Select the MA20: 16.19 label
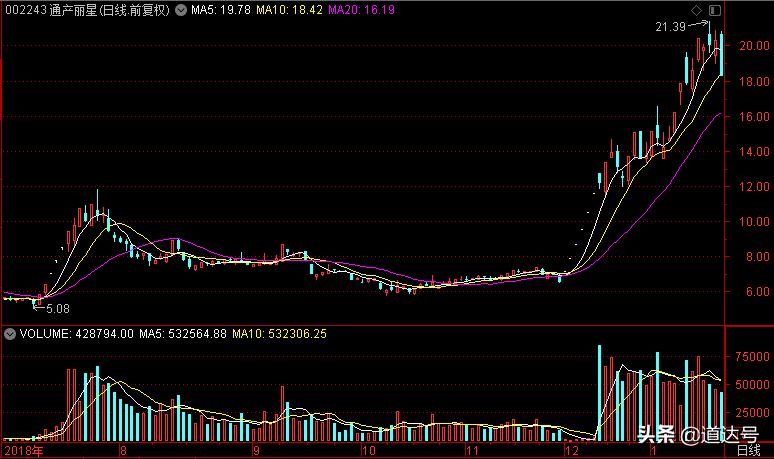Image resolution: width=774 pixels, height=459 pixels. click(361, 10)
